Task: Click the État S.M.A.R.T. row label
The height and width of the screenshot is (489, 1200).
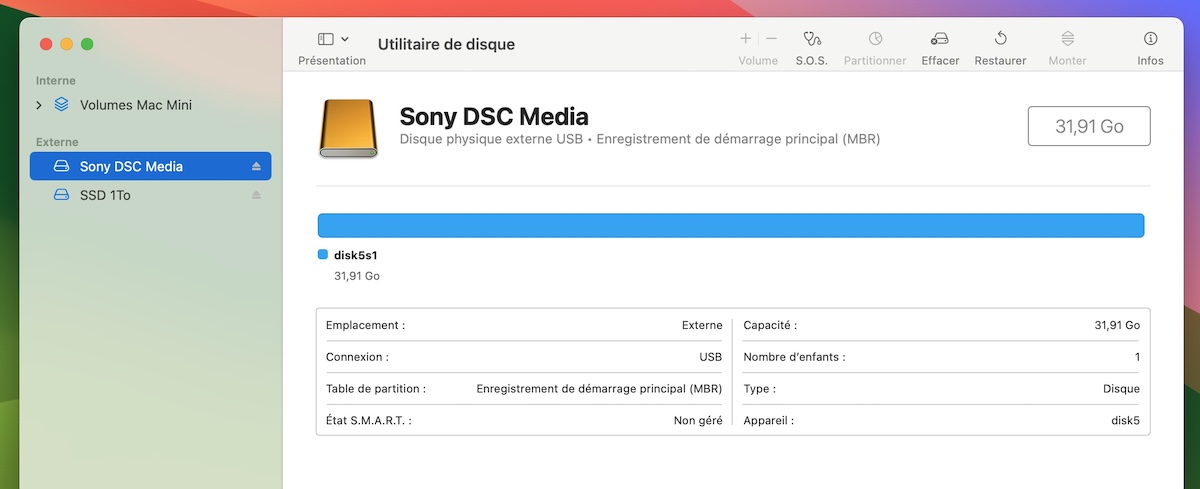Action: [369, 421]
